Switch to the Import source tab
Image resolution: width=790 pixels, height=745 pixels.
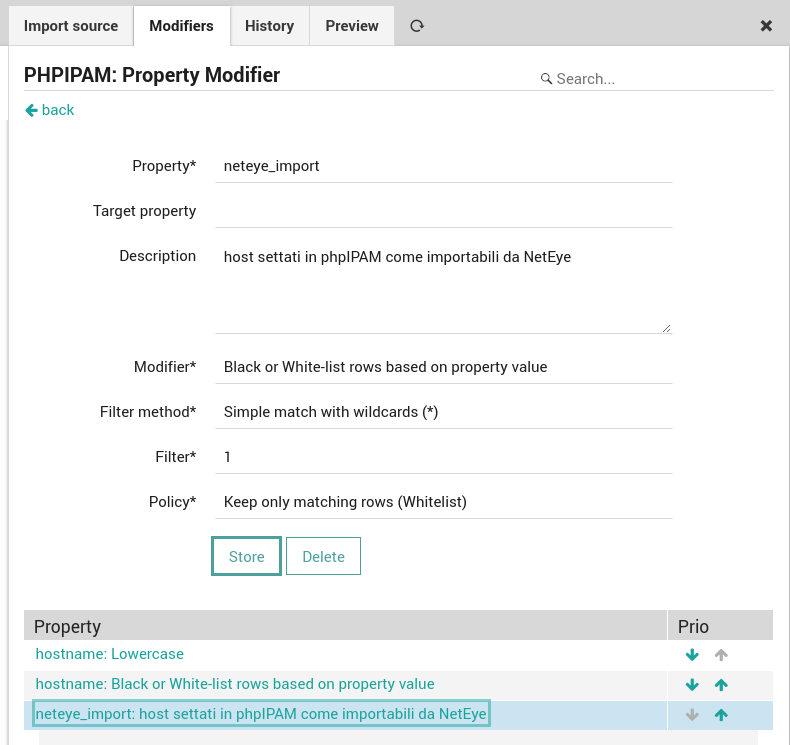71,26
